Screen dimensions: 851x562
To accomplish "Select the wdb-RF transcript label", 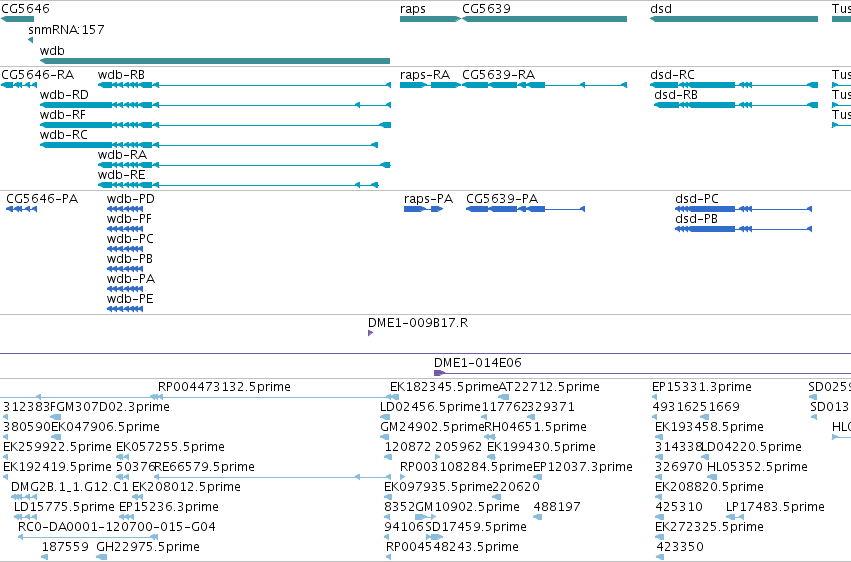I will 63,115.
